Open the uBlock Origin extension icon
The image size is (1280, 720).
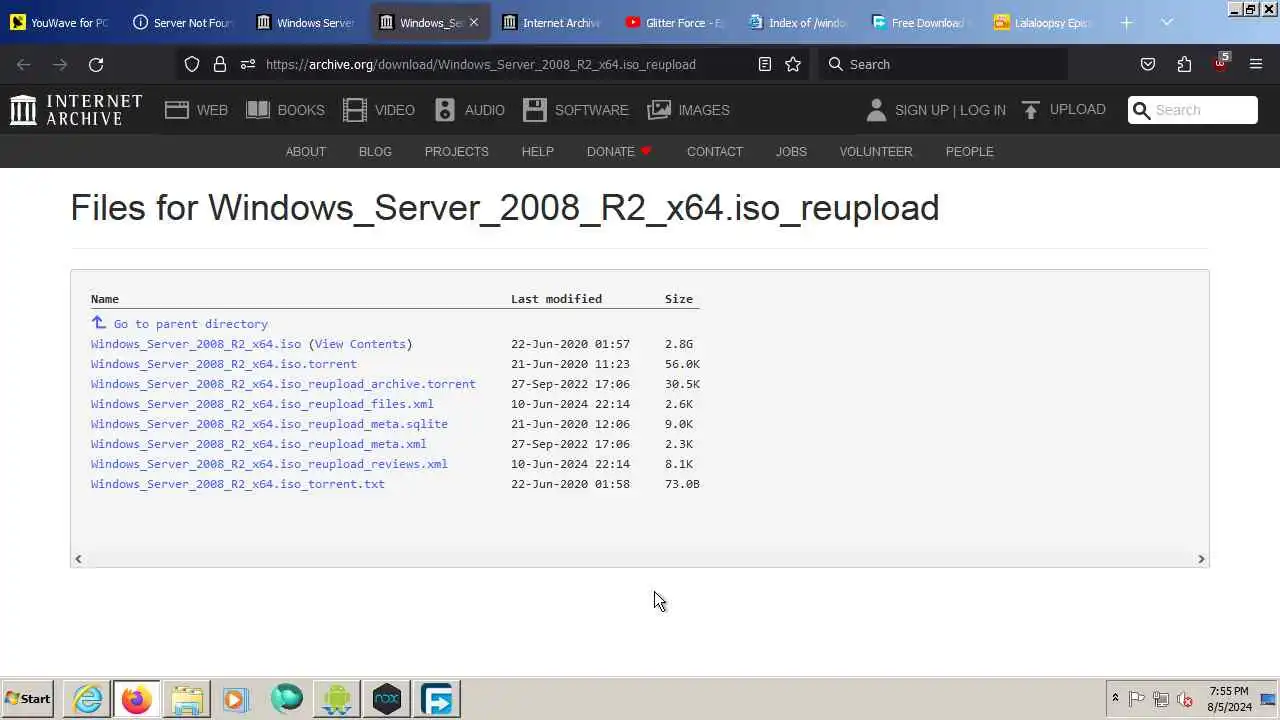coord(1220,62)
